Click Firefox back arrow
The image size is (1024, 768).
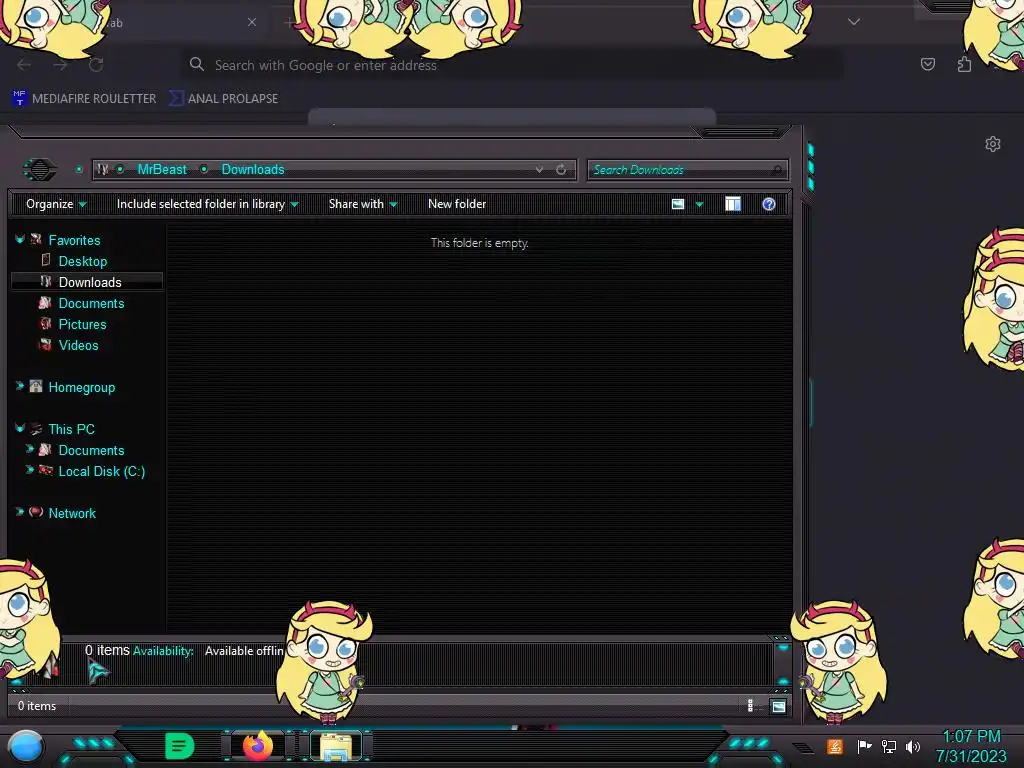point(24,65)
